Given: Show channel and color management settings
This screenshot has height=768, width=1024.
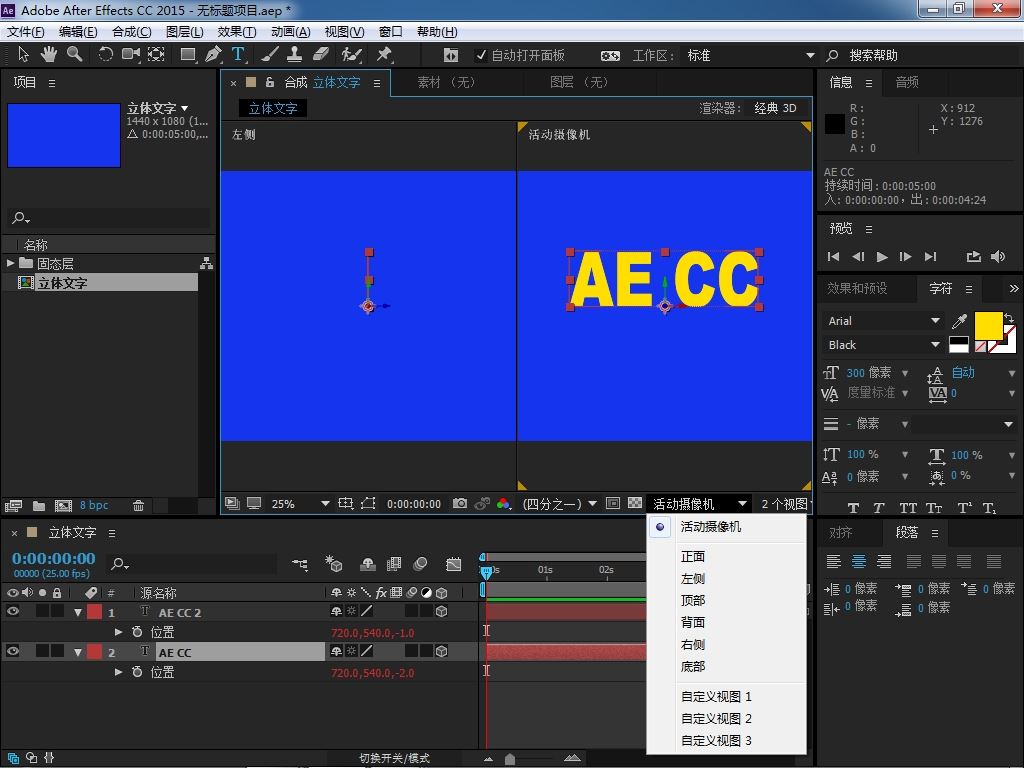Looking at the screenshot, I should tap(504, 504).
